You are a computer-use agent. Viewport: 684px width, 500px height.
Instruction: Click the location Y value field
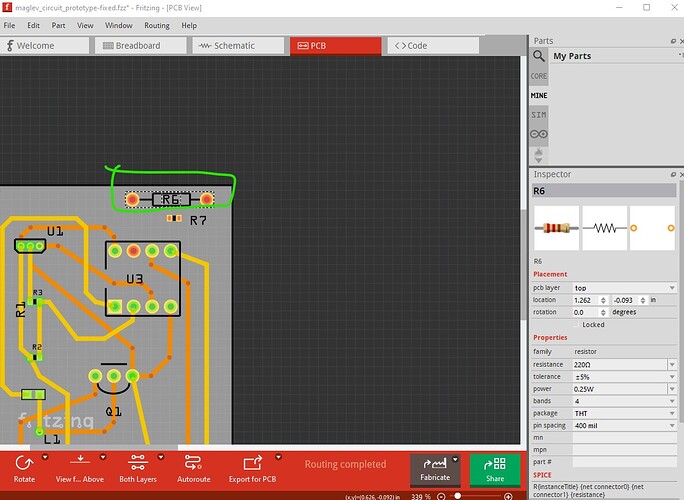(626, 300)
